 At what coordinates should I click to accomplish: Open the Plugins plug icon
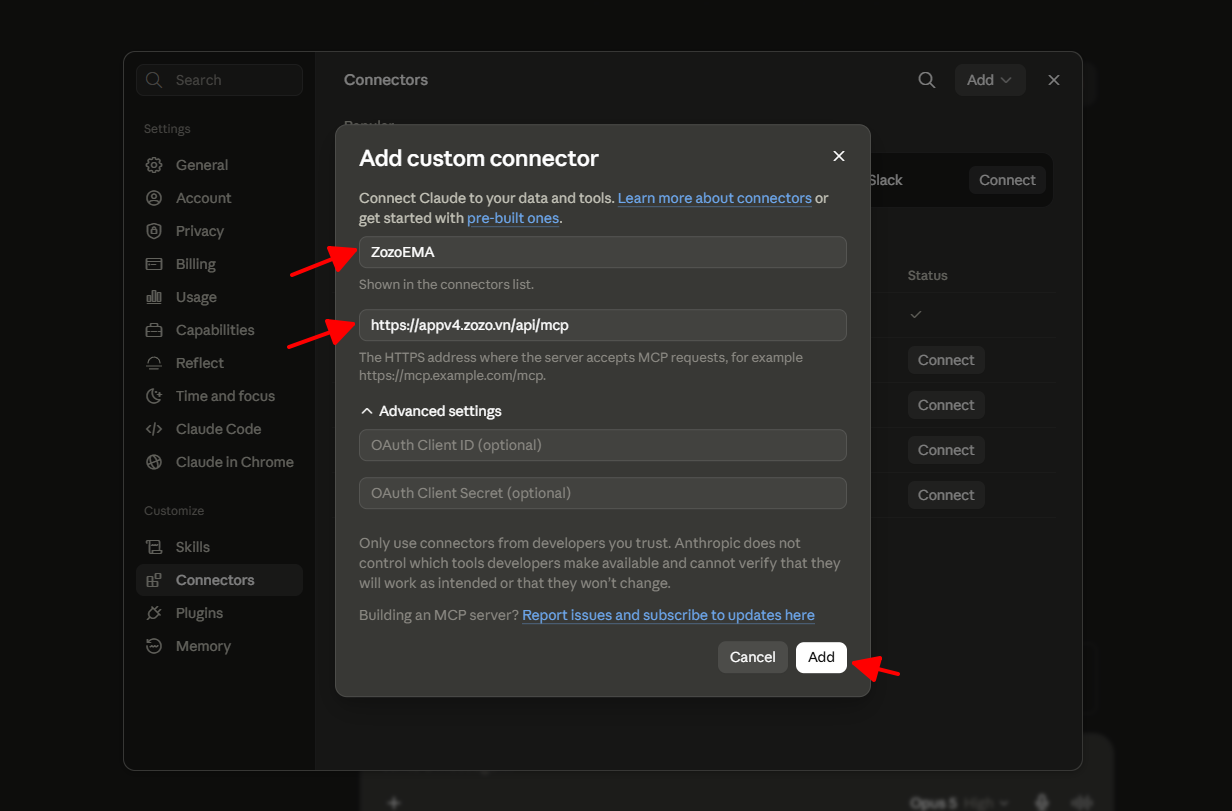click(154, 613)
